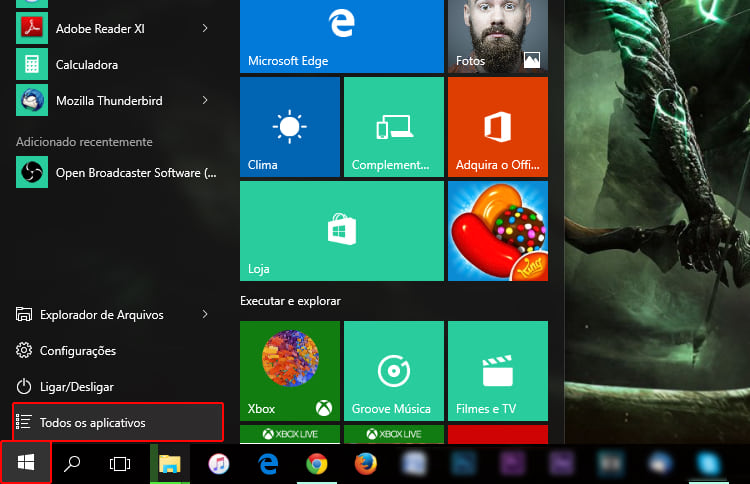750x484 pixels.
Task: Open the Groove Música tile
Action: click(x=394, y=371)
